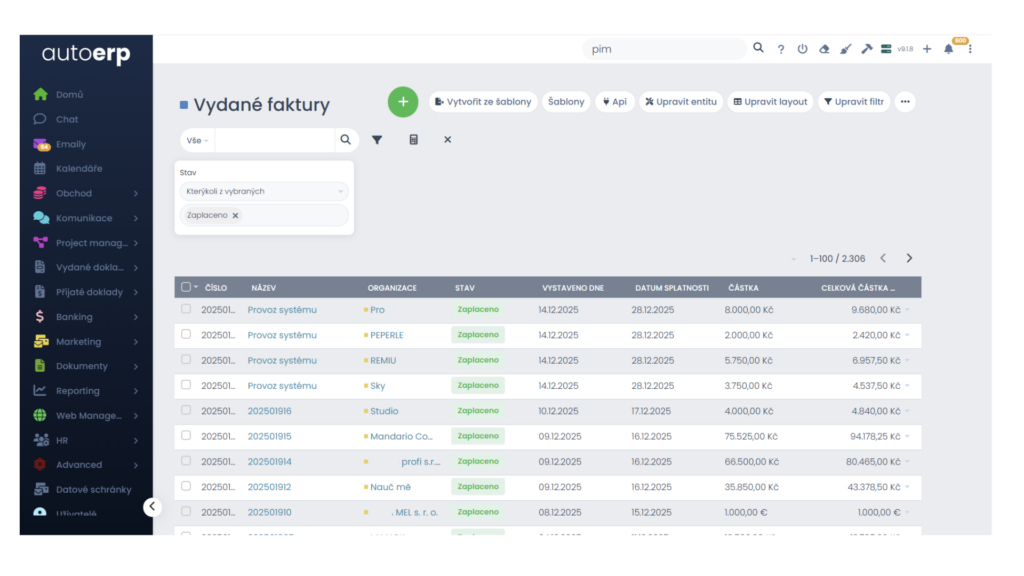Image resolution: width=1024 pixels, height=576 pixels.
Task: Open notifications bell in top bar
Action: [948, 49]
